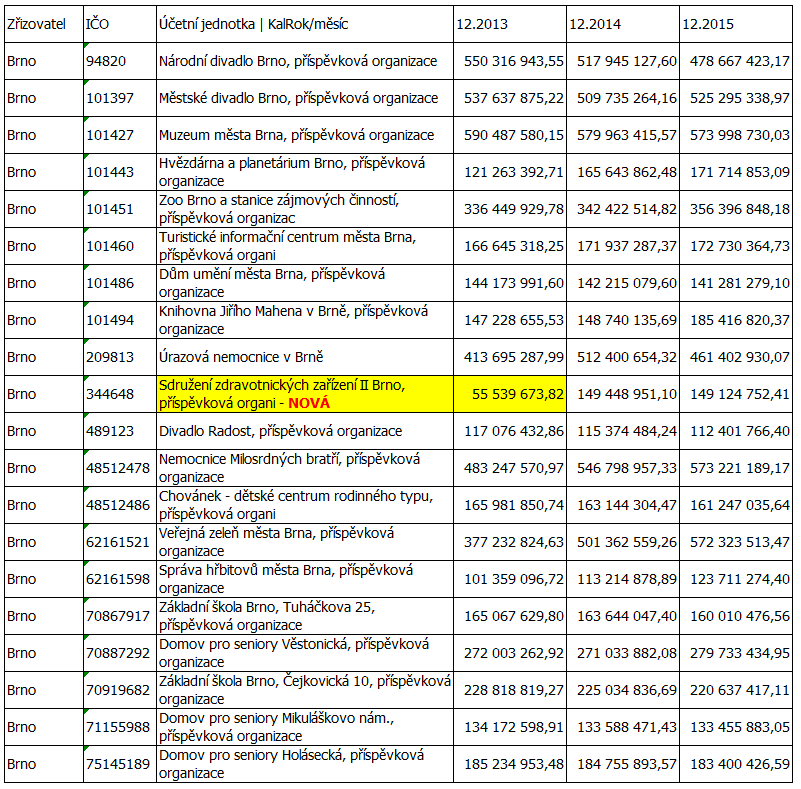Select value 342 422 514,82

623,209
